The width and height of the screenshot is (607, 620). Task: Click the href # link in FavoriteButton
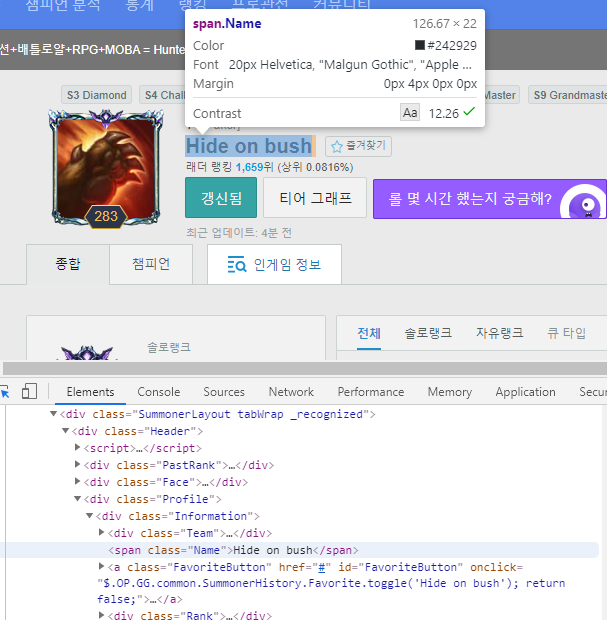322,567
